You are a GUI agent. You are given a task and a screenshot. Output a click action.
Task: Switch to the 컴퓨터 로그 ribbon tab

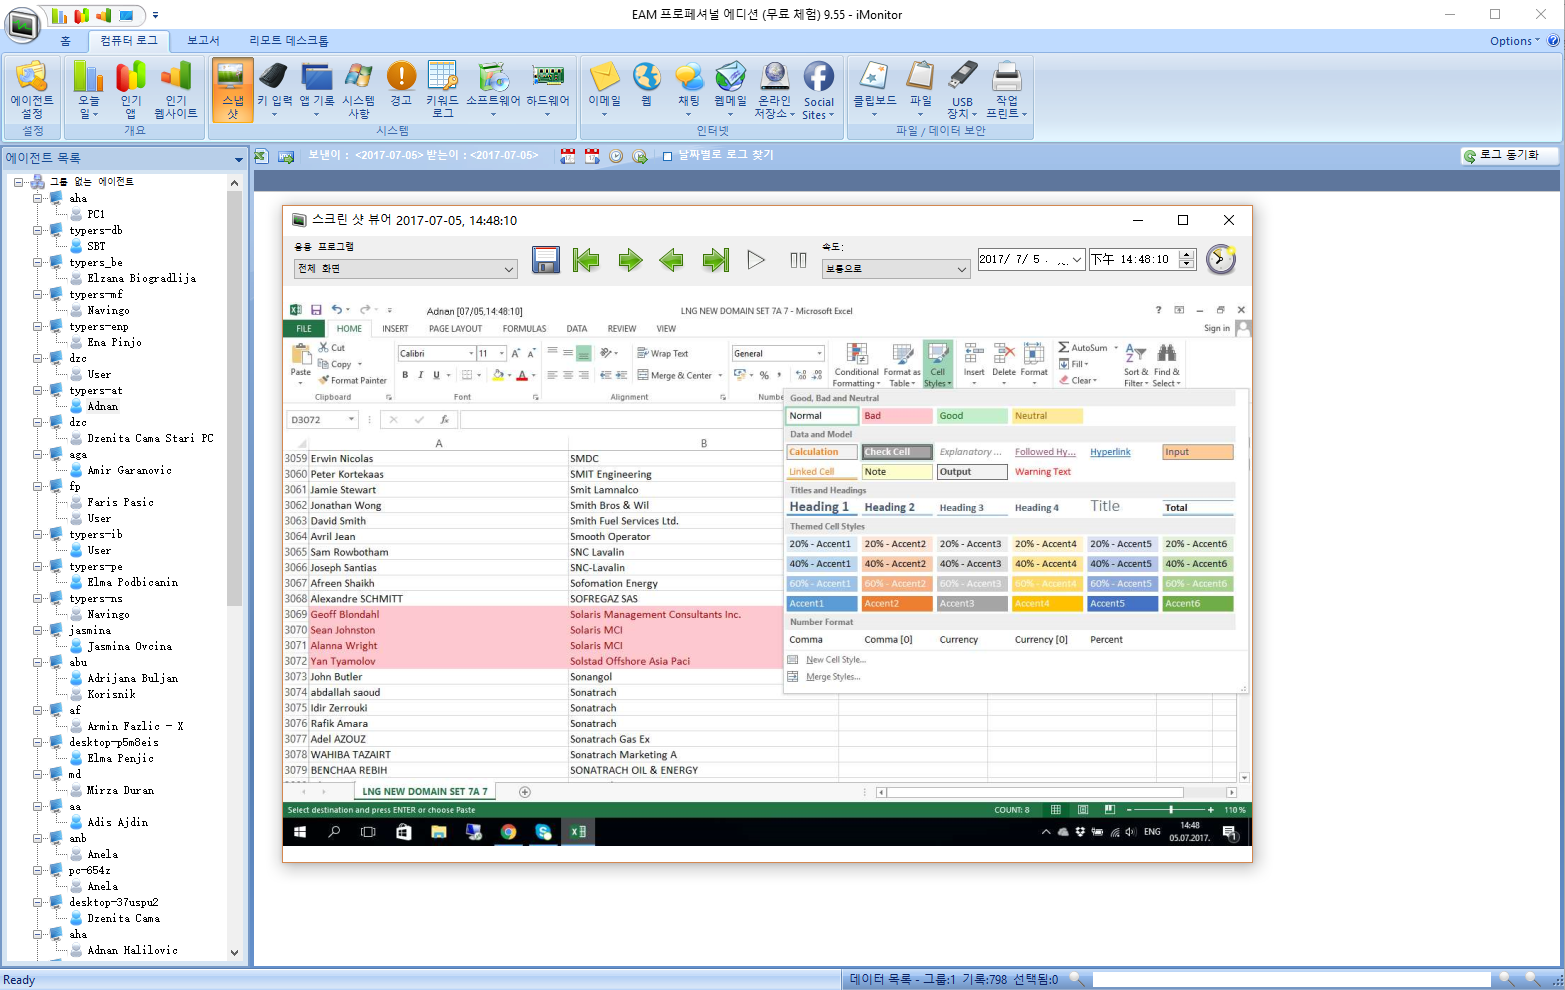click(x=129, y=40)
